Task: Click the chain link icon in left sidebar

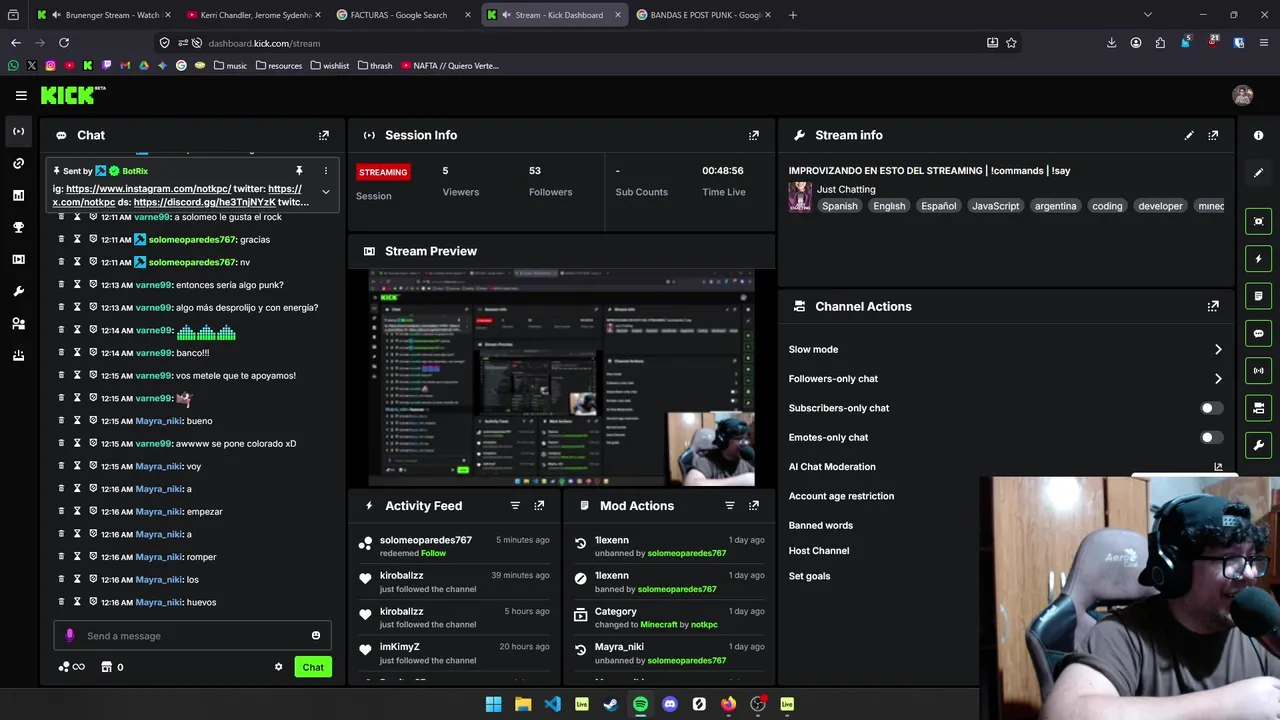Action: pyautogui.click(x=18, y=163)
